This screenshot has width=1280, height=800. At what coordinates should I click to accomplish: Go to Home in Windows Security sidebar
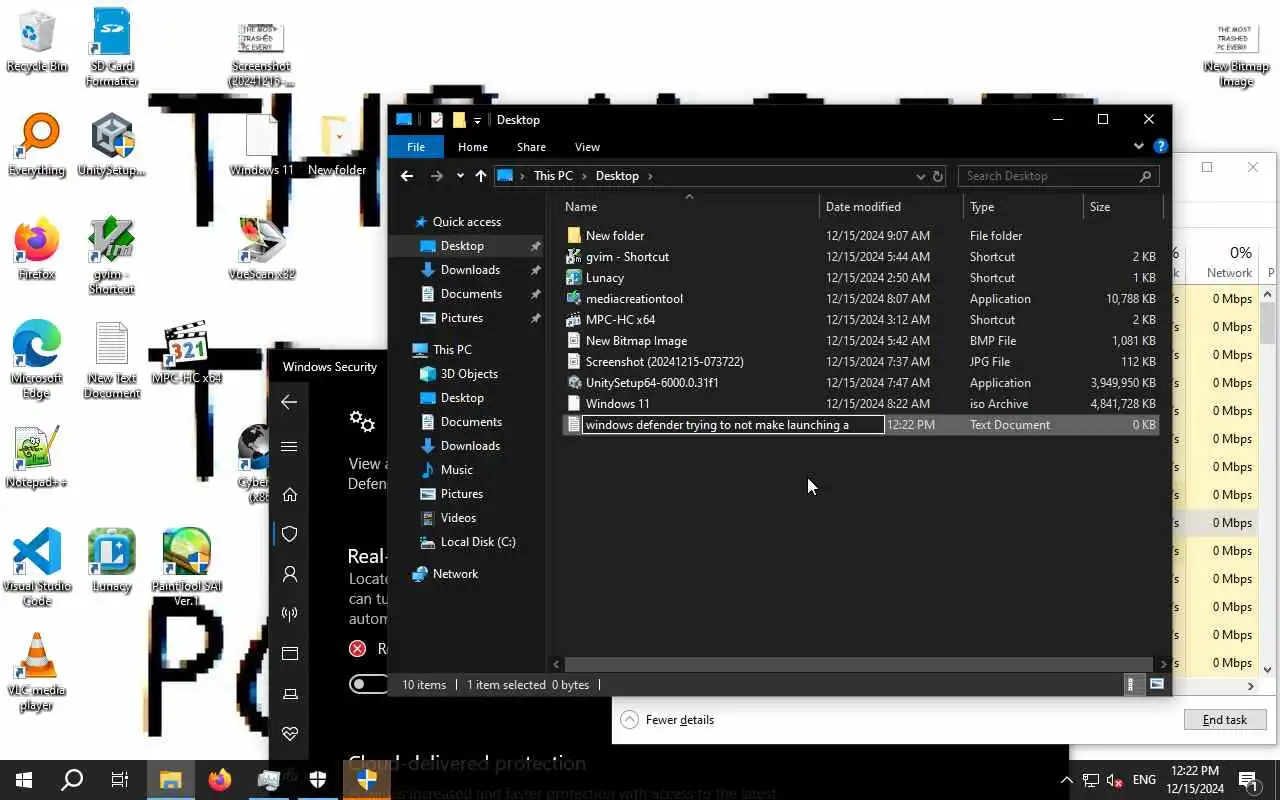289,494
